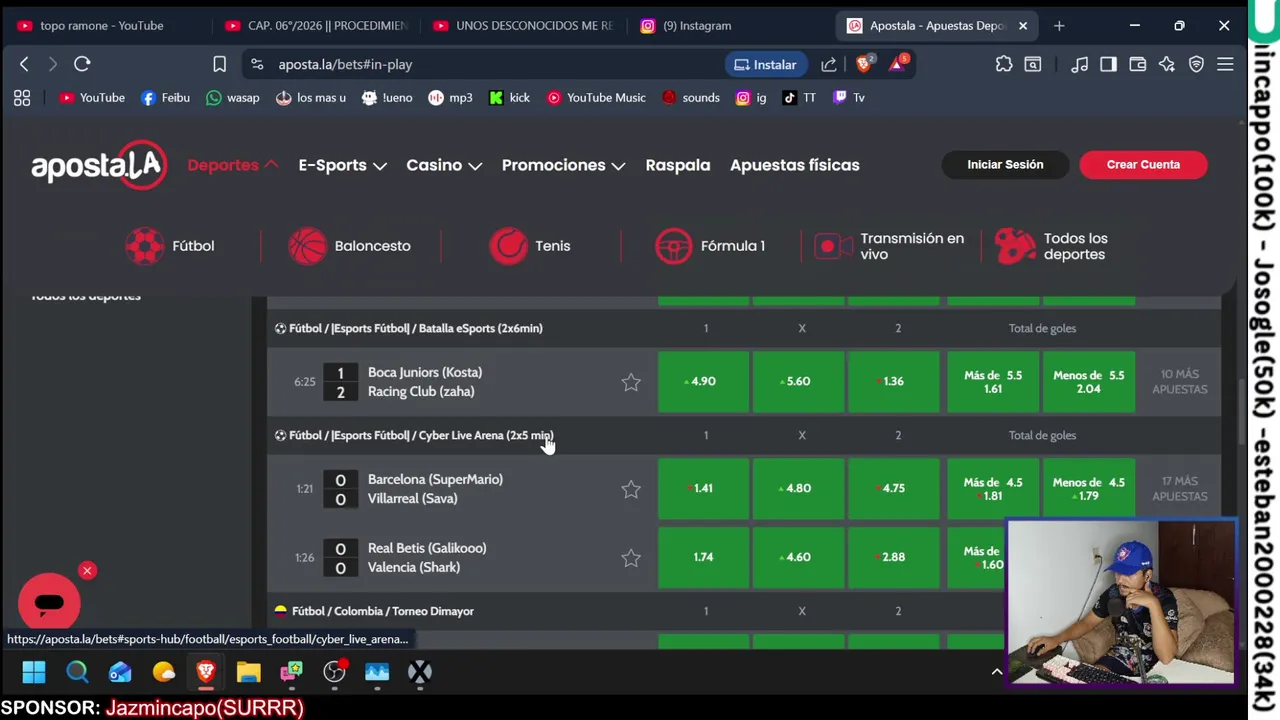
Task: Select Menos de 4.5 at 1.79
Action: tap(1088, 488)
